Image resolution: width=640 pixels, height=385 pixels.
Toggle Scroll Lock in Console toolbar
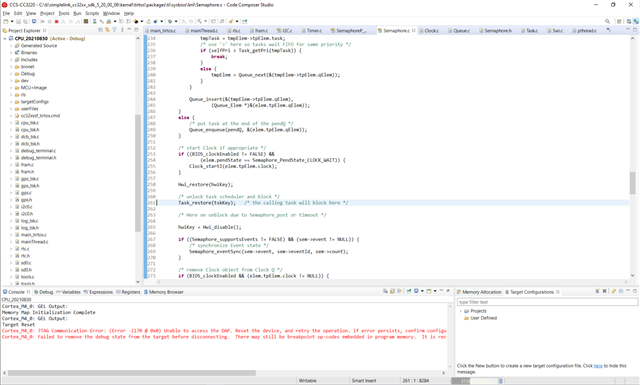392,291
